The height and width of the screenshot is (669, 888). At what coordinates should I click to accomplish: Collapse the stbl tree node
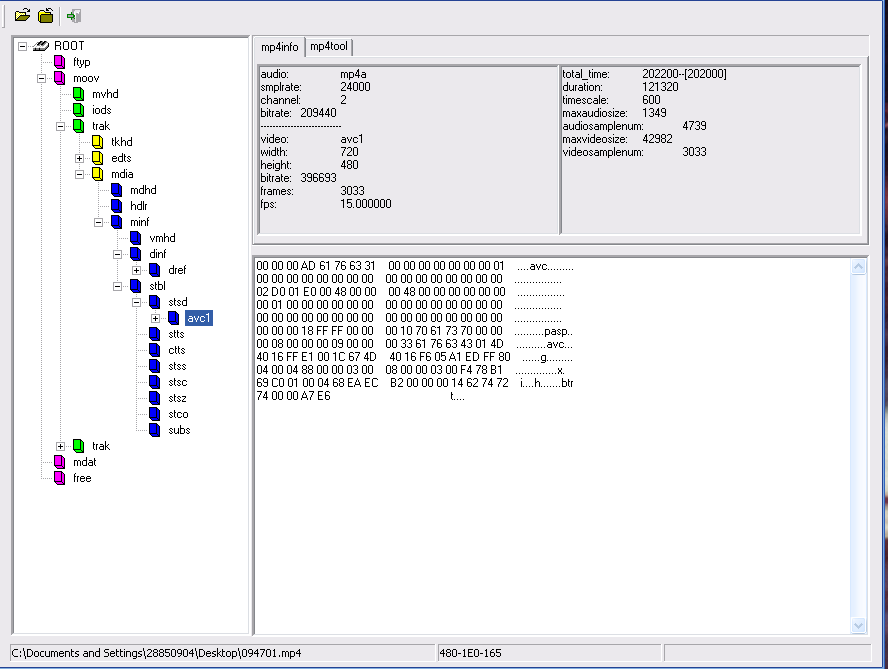(118, 287)
